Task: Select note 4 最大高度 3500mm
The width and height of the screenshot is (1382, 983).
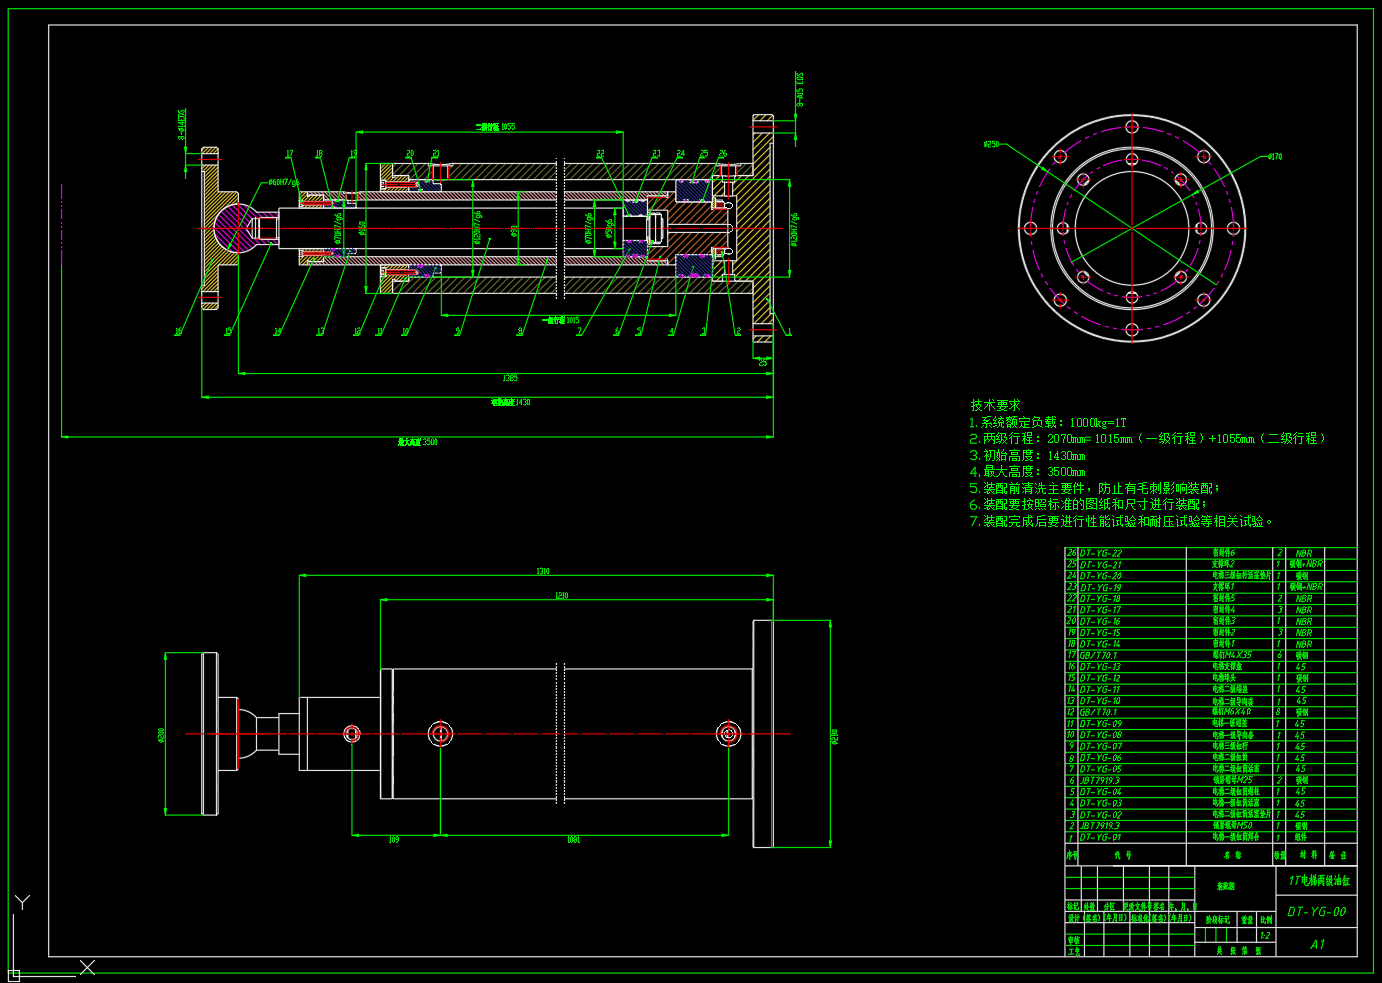Action: [1027, 471]
